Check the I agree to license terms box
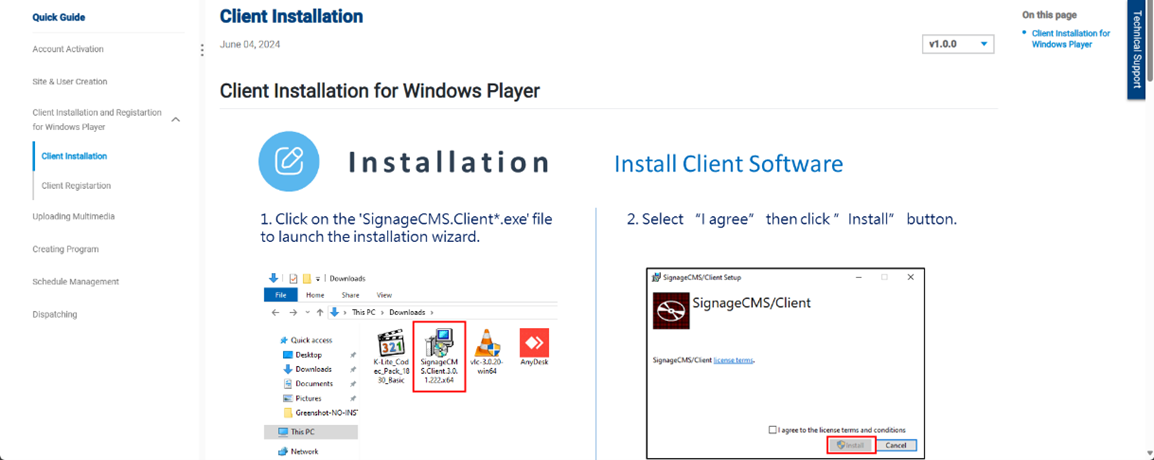The image size is (1154, 460). point(773,430)
